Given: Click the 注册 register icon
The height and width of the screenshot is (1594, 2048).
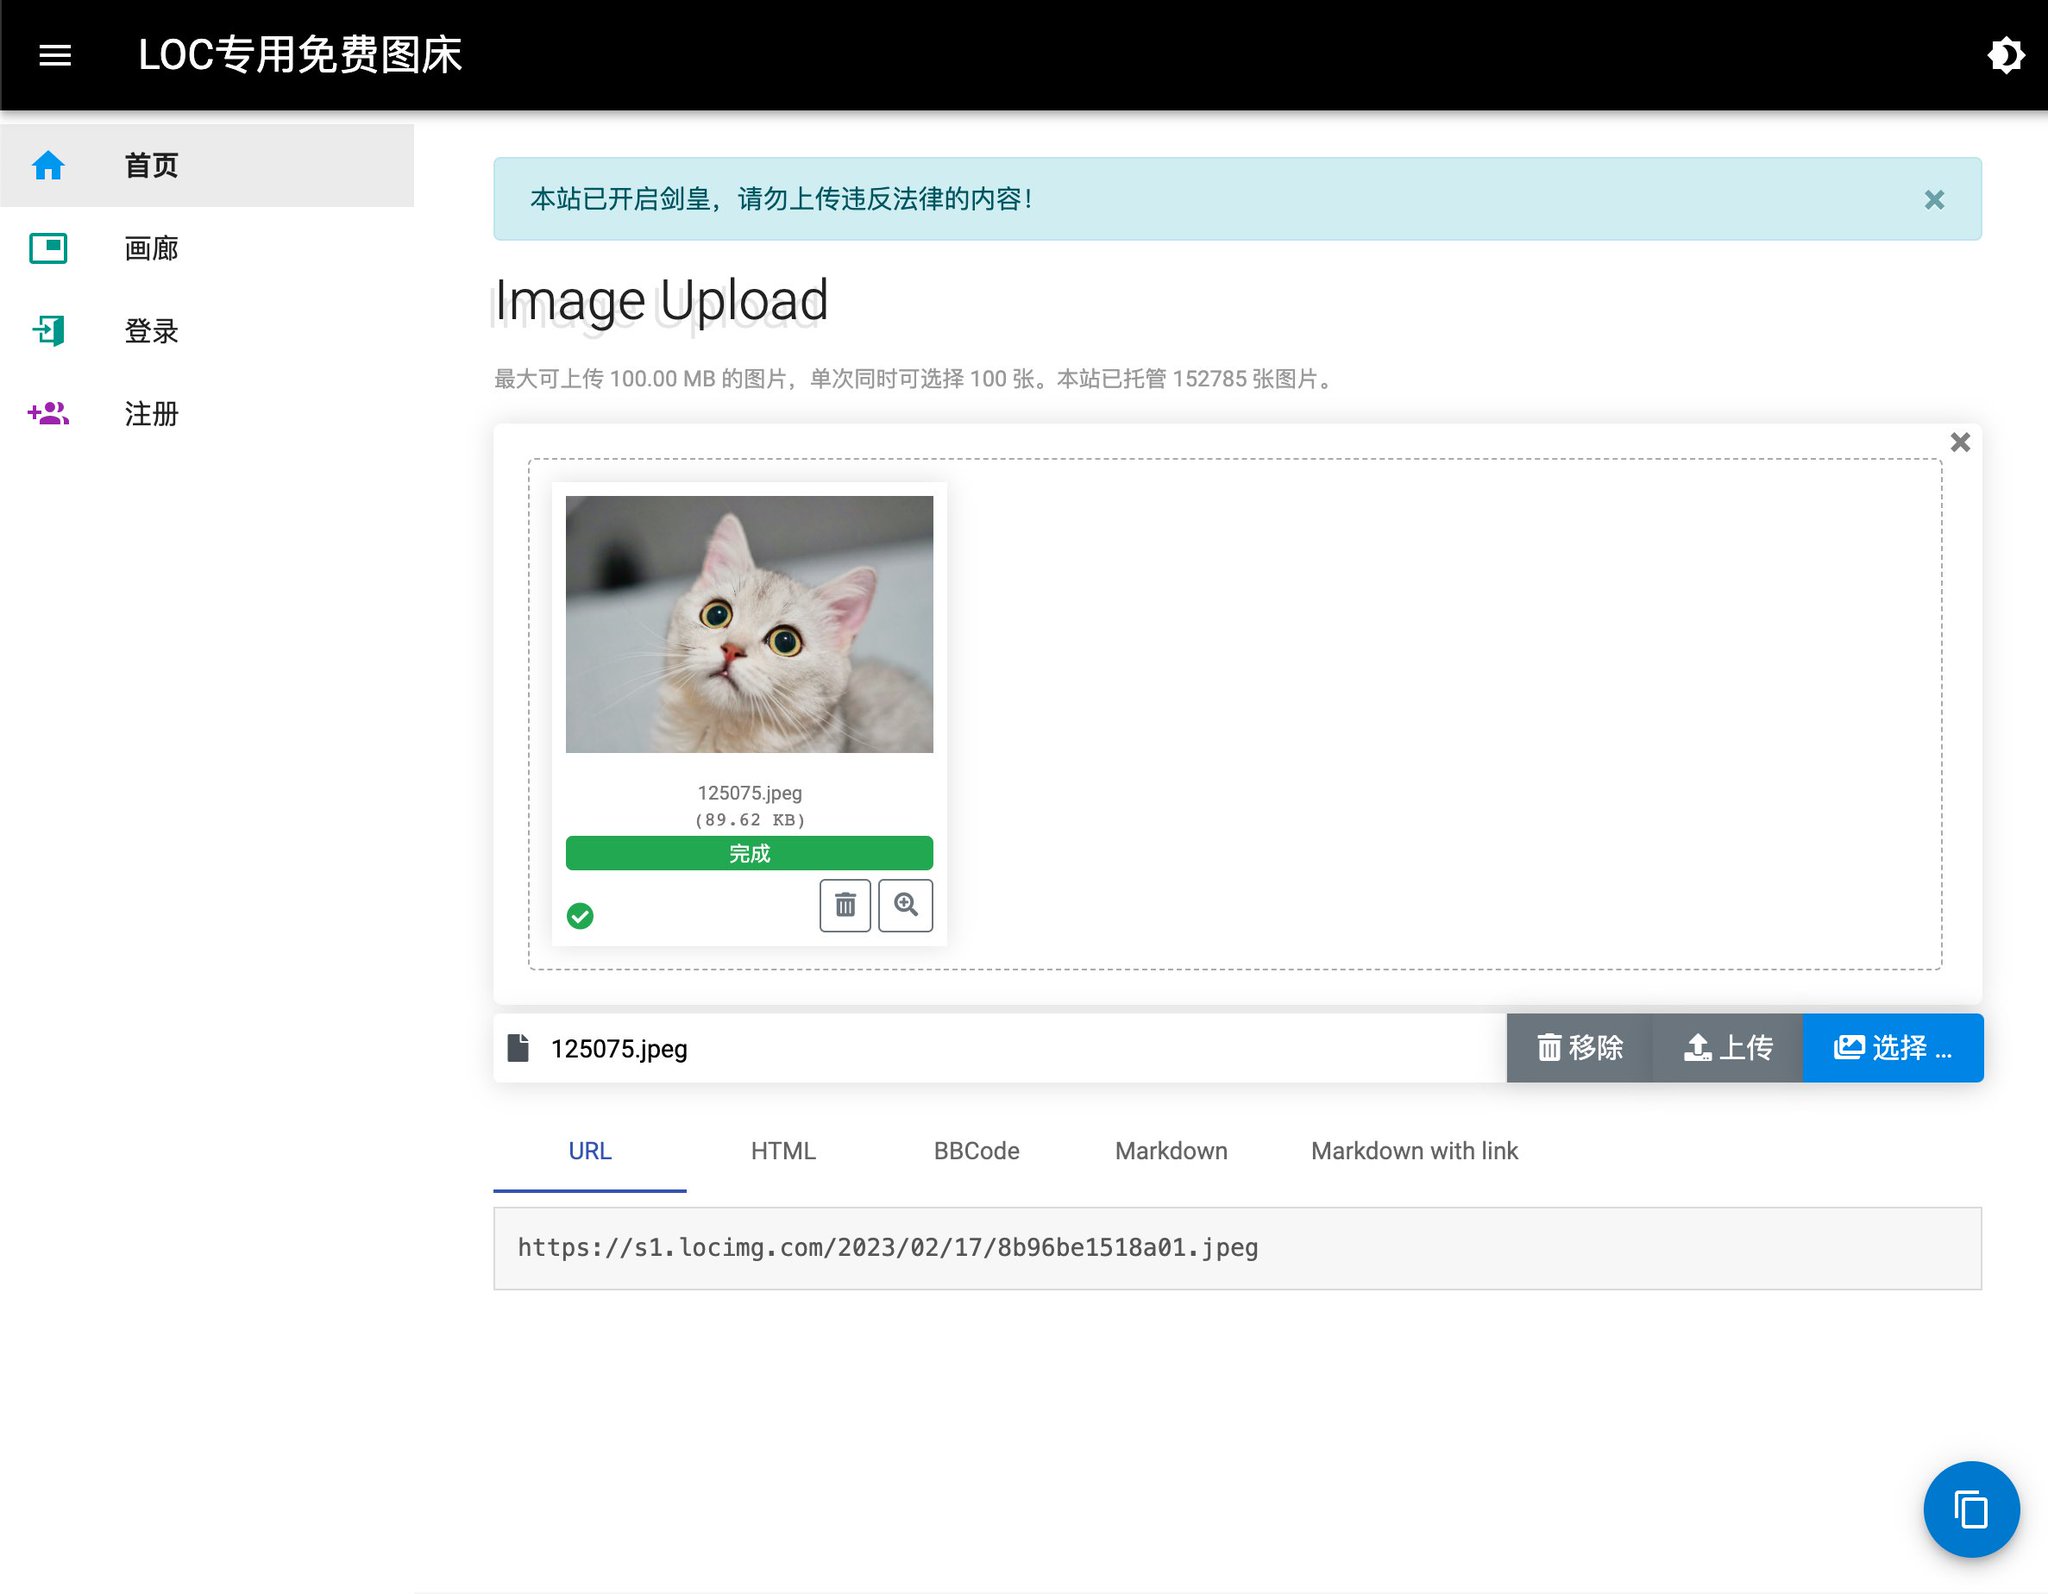Looking at the screenshot, I should 48,413.
